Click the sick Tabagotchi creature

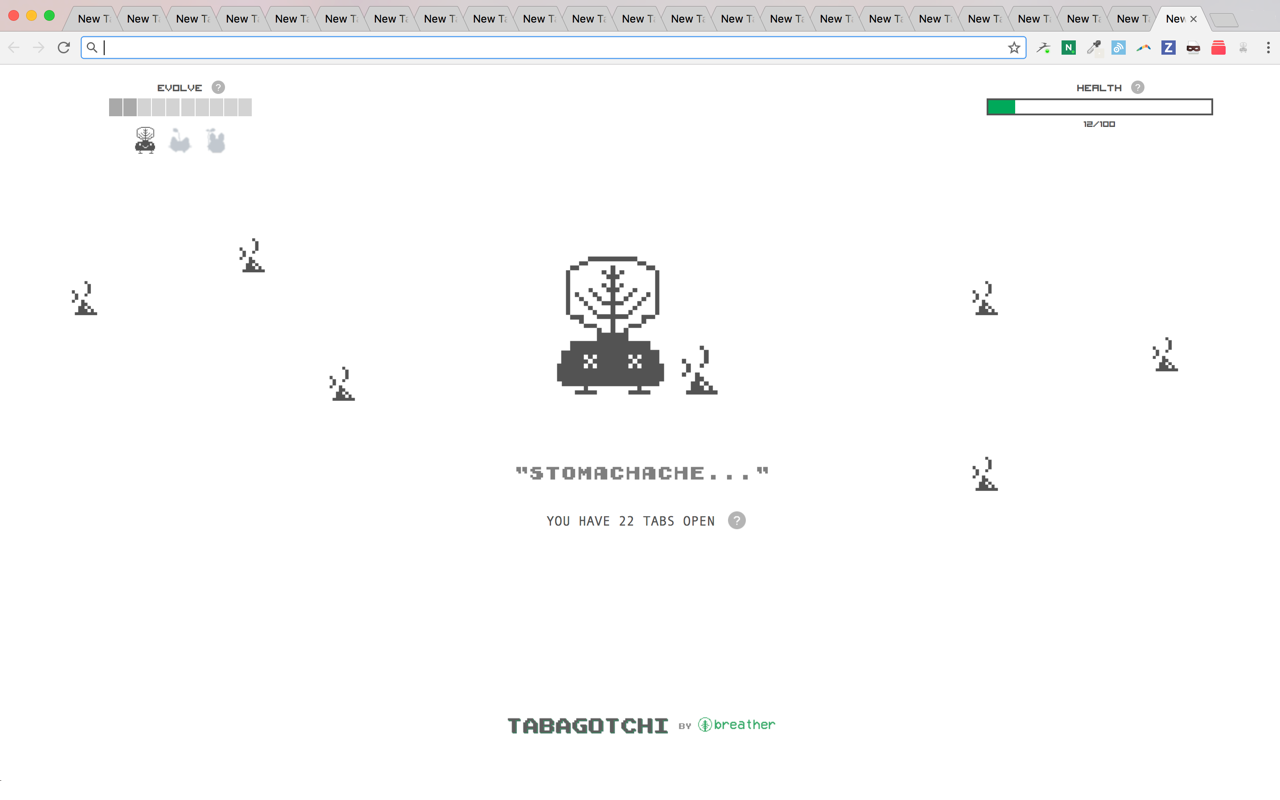(611, 325)
